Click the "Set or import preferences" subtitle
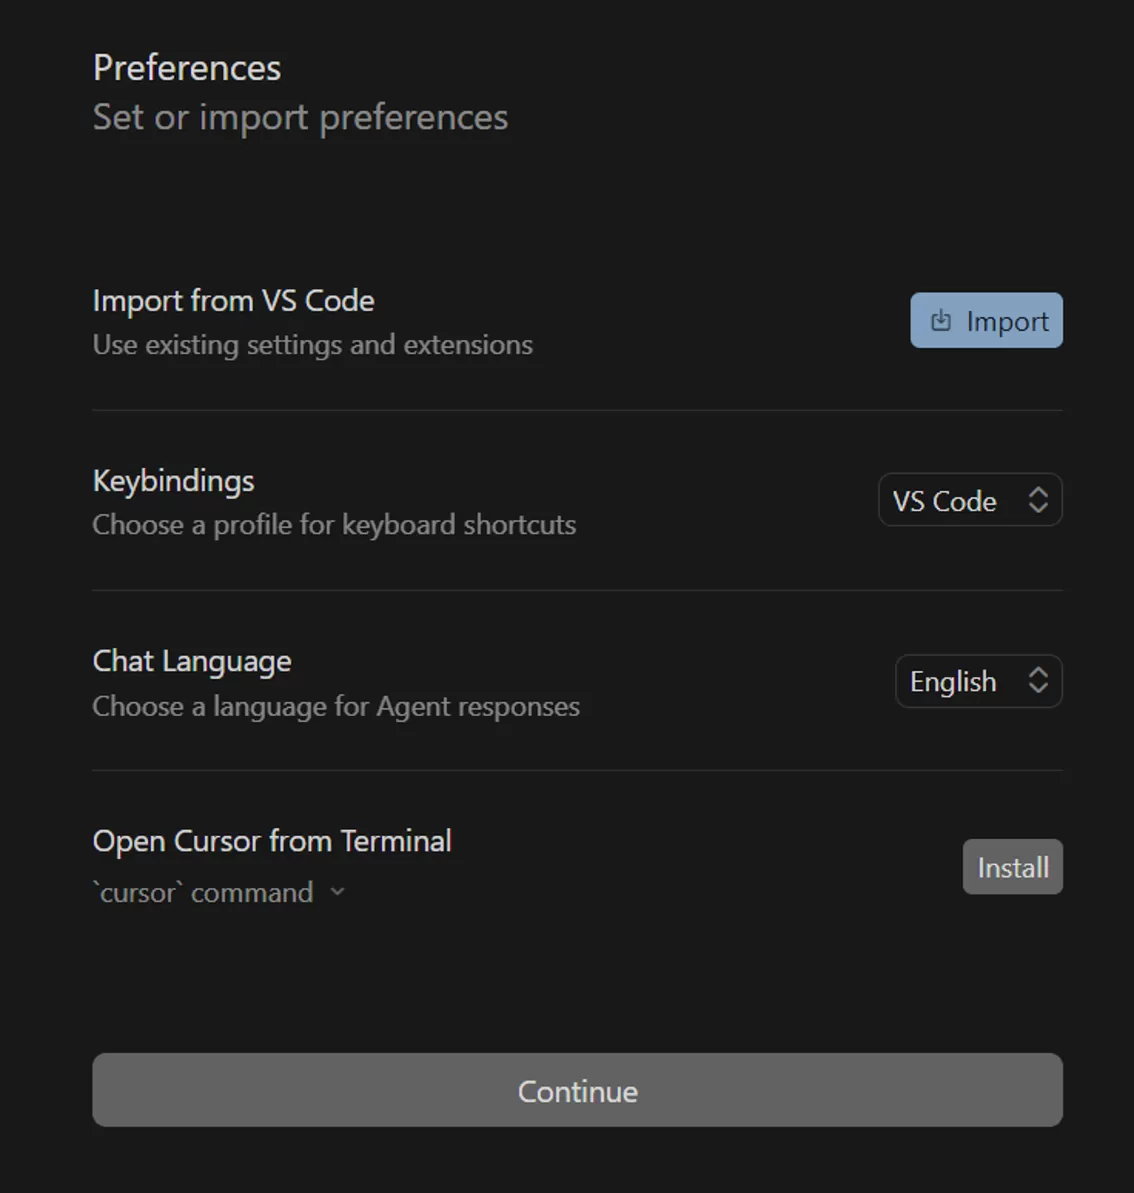1134x1193 pixels. pyautogui.click(x=300, y=117)
